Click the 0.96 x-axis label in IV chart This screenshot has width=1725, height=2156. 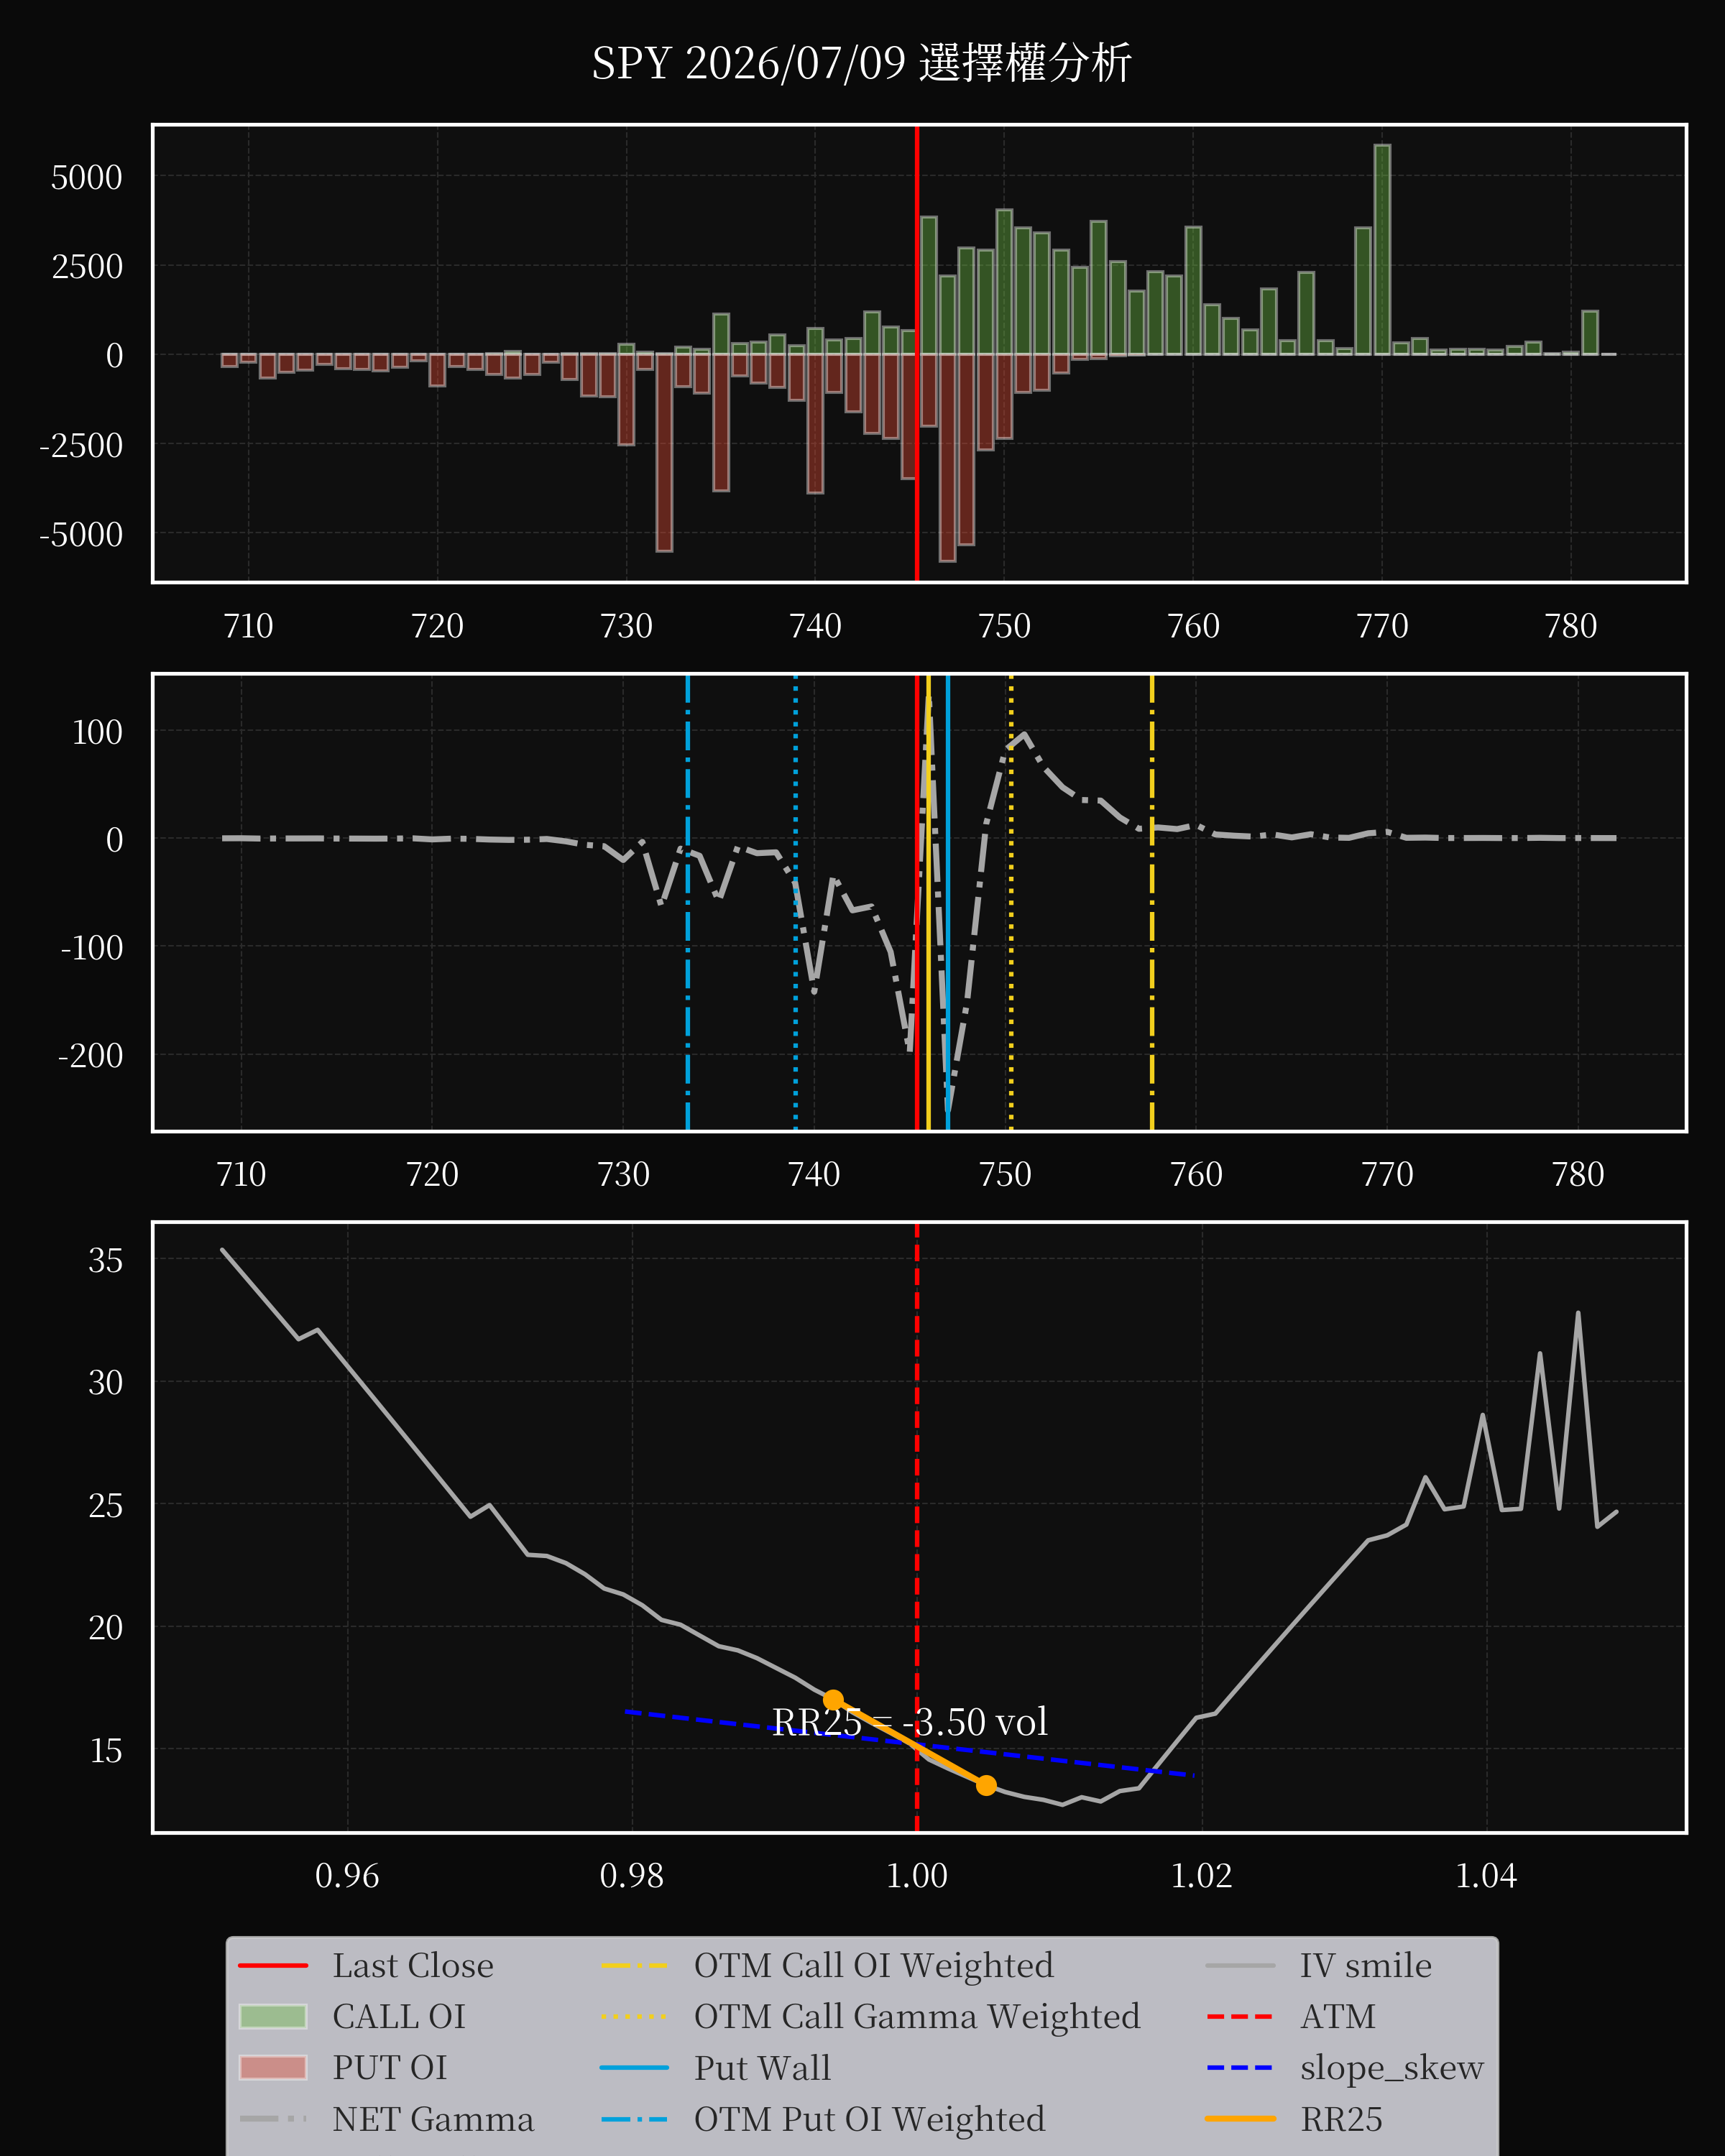(347, 1876)
